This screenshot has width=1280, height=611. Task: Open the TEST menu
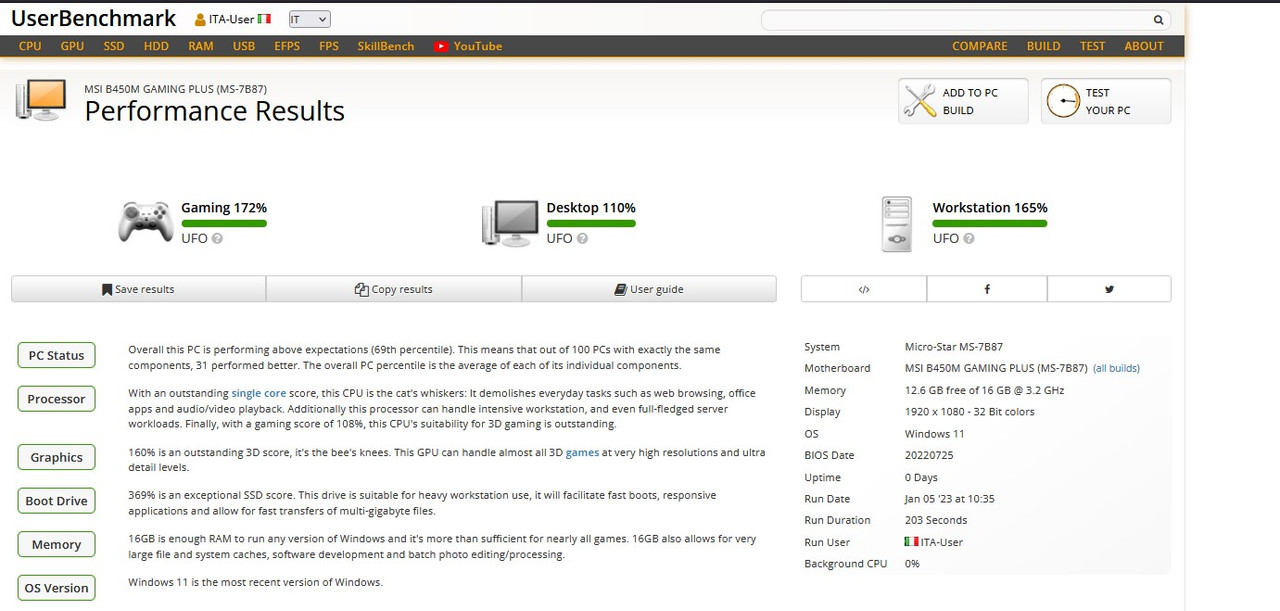coord(1093,46)
